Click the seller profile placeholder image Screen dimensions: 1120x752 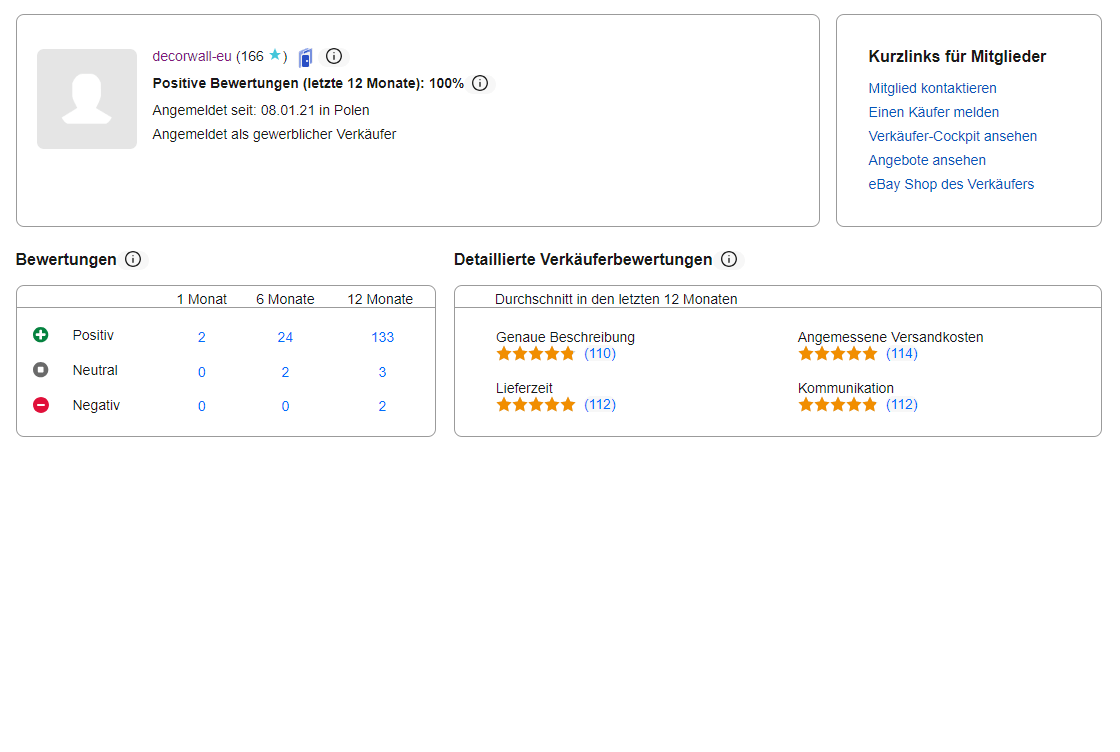(x=86, y=99)
